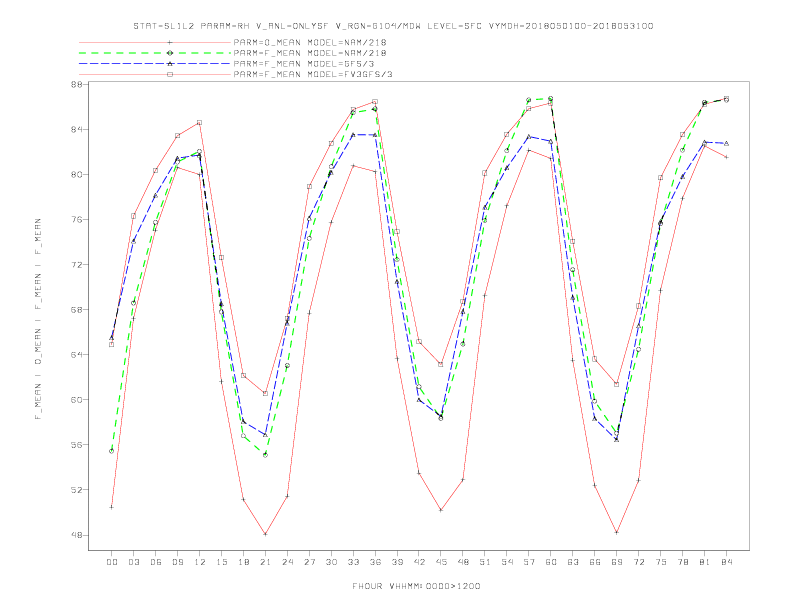
Task: Click y-axis tick label 60
Action: pos(77,399)
